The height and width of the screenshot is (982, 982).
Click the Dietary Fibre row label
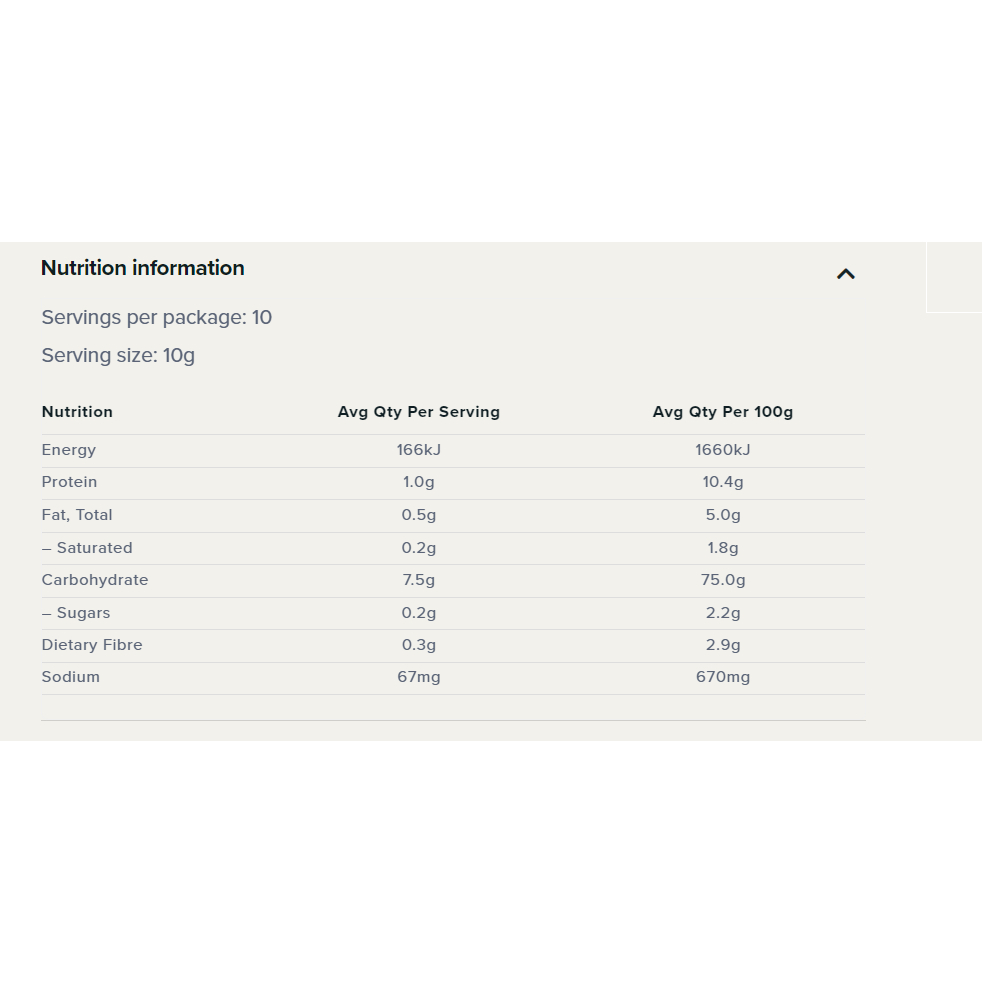[x=92, y=645]
